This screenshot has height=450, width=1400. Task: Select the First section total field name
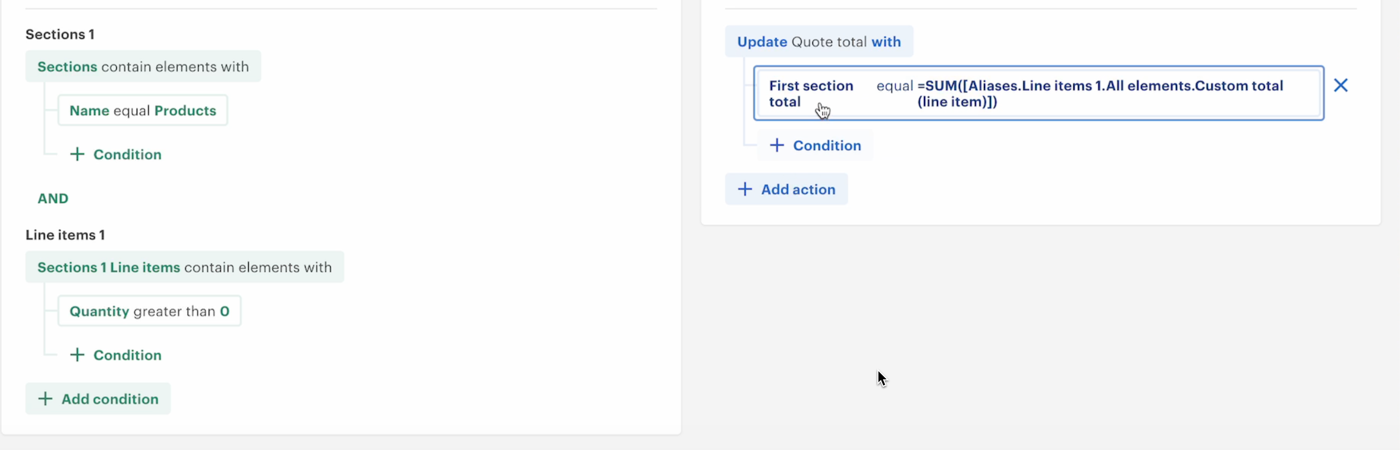811,93
